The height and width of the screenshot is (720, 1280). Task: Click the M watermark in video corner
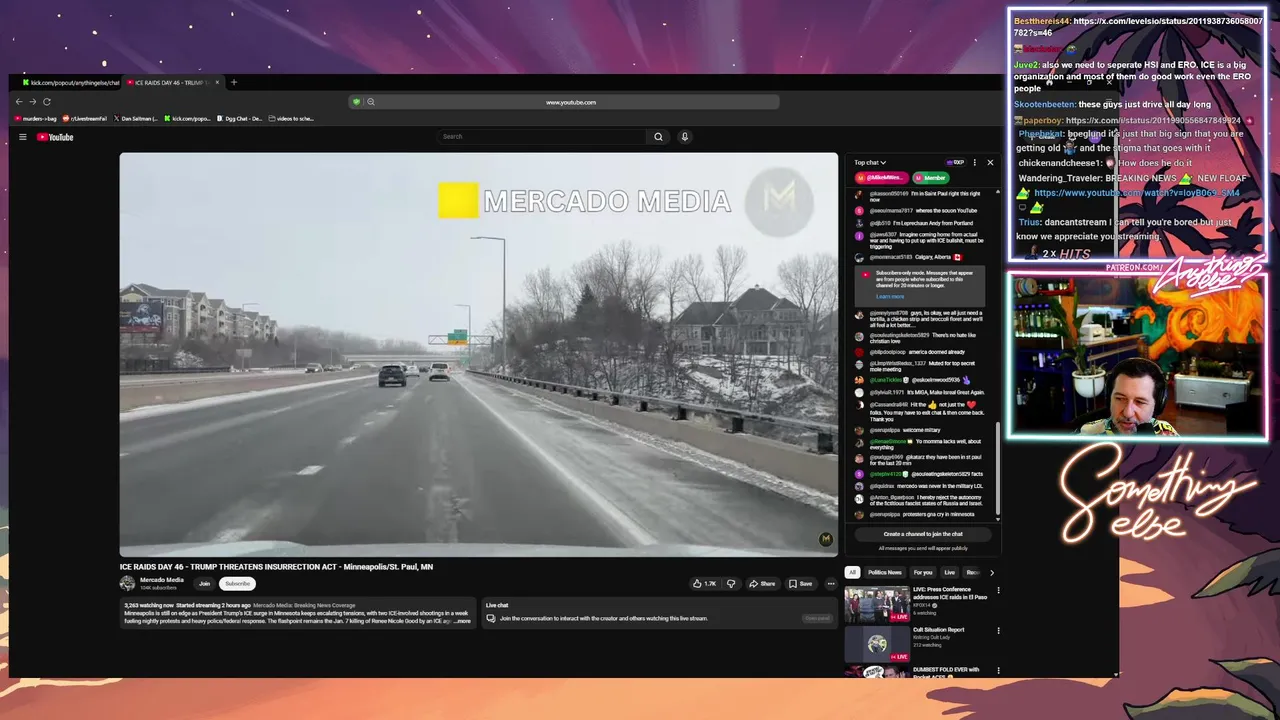(825, 539)
